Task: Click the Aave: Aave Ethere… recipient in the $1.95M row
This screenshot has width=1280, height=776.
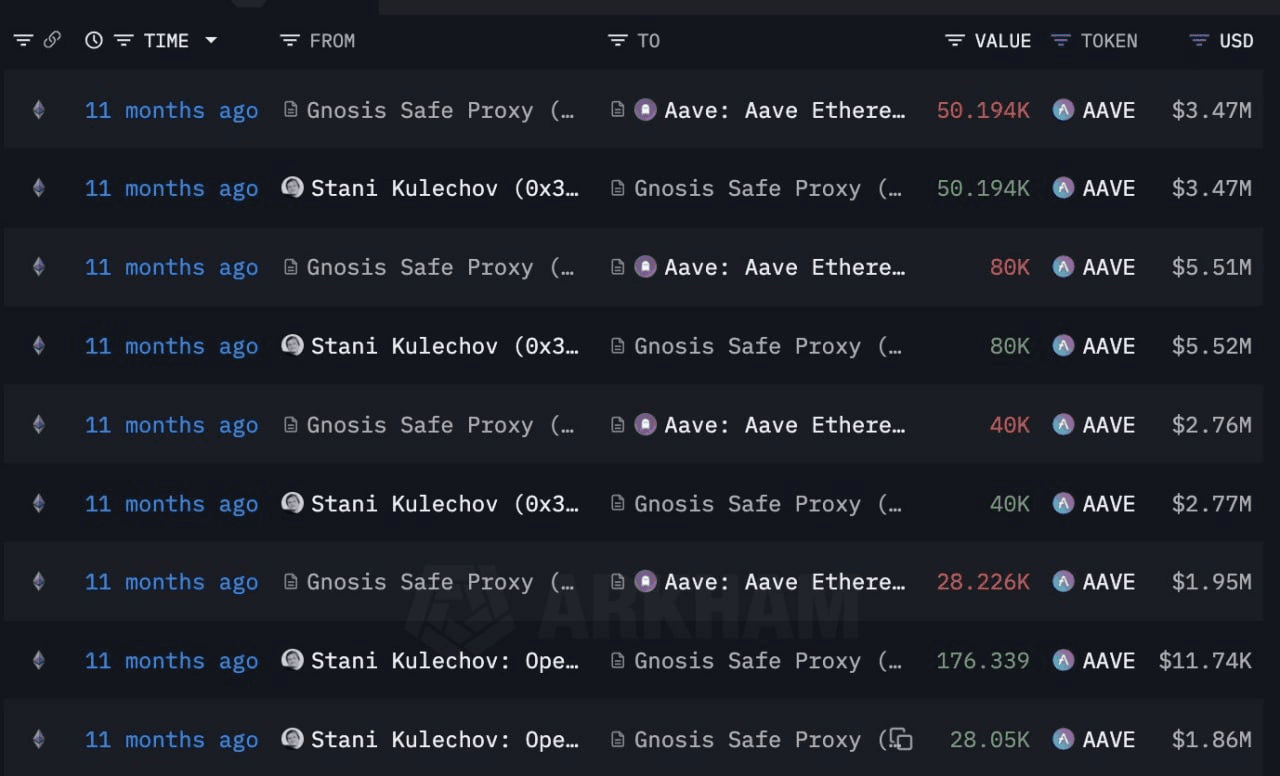Action: [784, 582]
